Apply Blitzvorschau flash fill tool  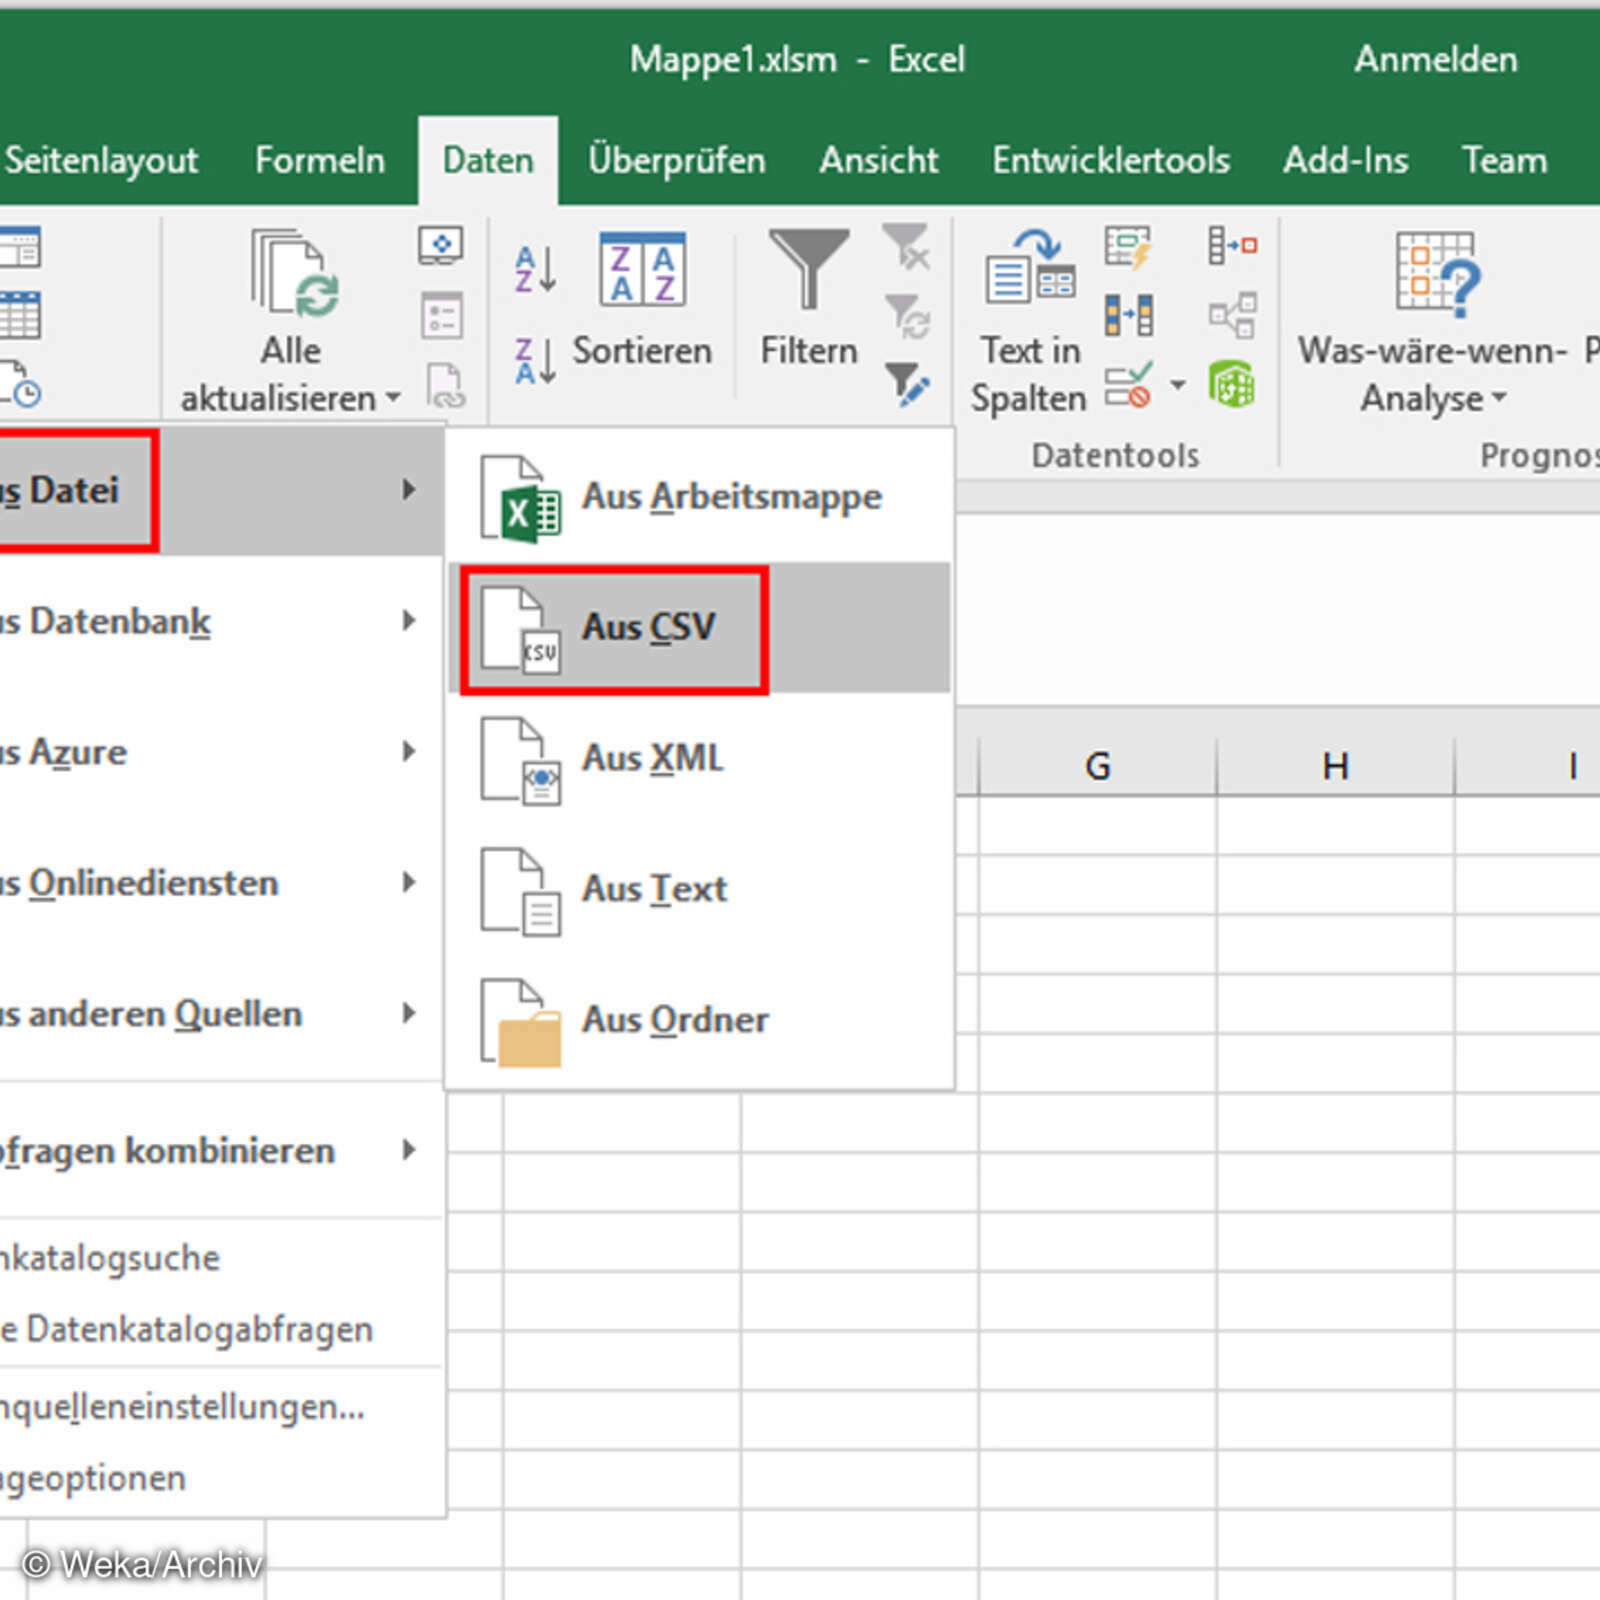[x=1128, y=243]
